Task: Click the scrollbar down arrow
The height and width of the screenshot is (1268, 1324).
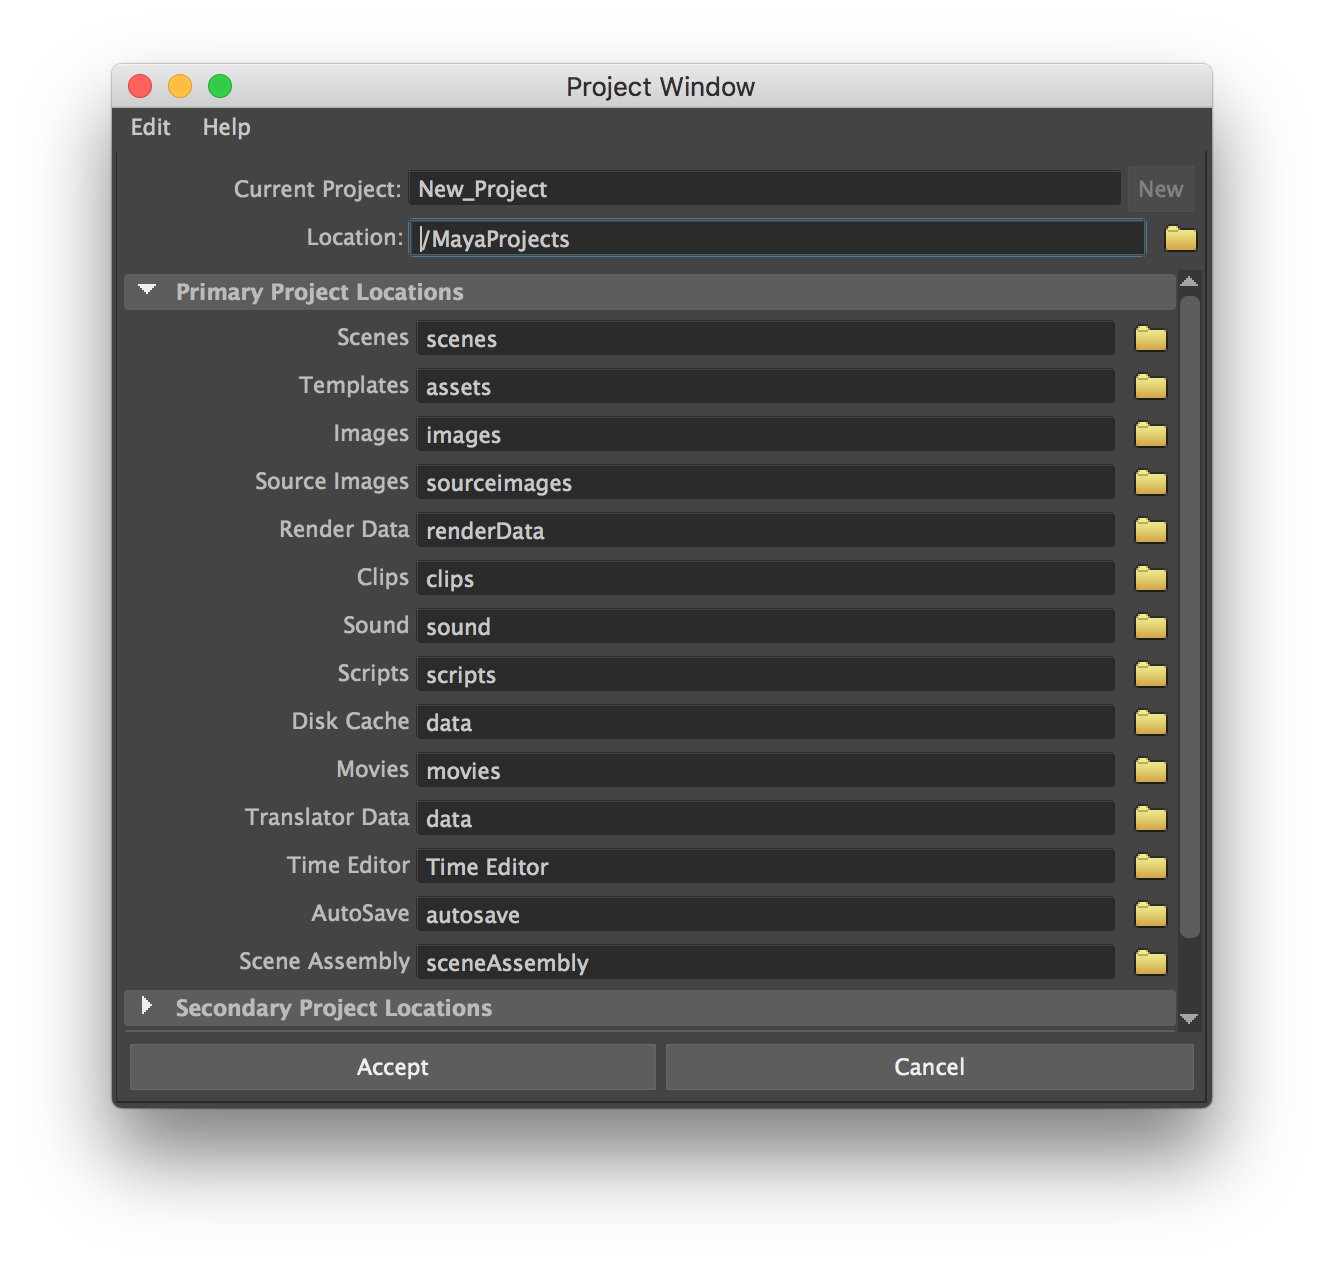Action: point(1189,1019)
